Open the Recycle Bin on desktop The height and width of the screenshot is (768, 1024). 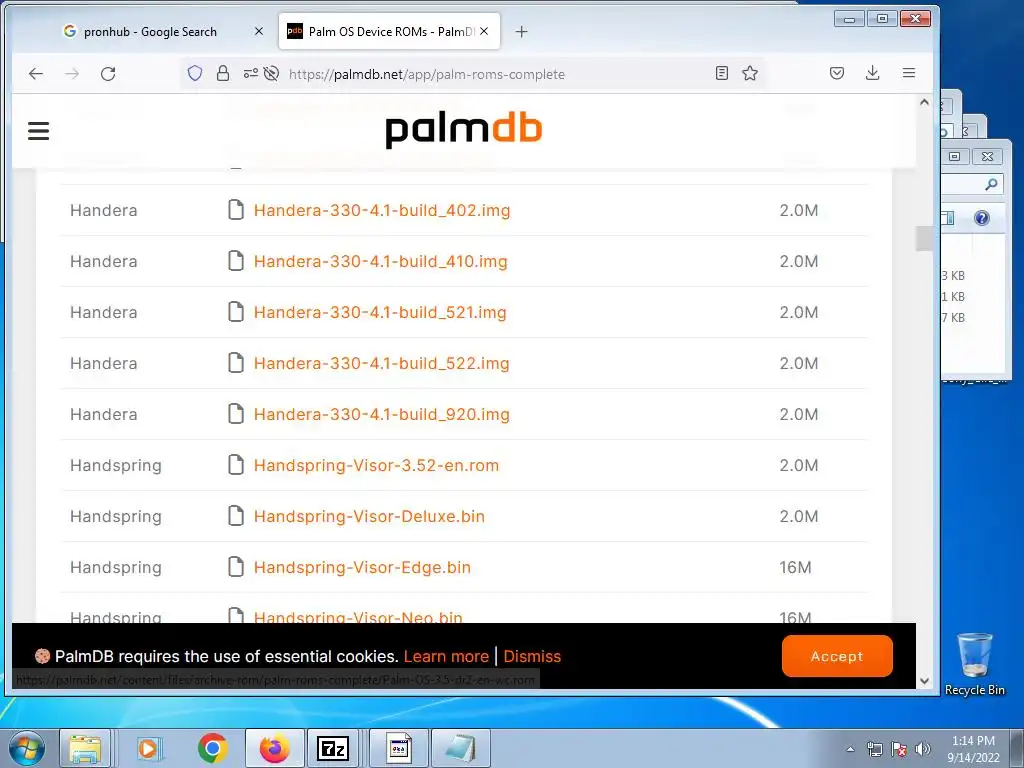974,664
